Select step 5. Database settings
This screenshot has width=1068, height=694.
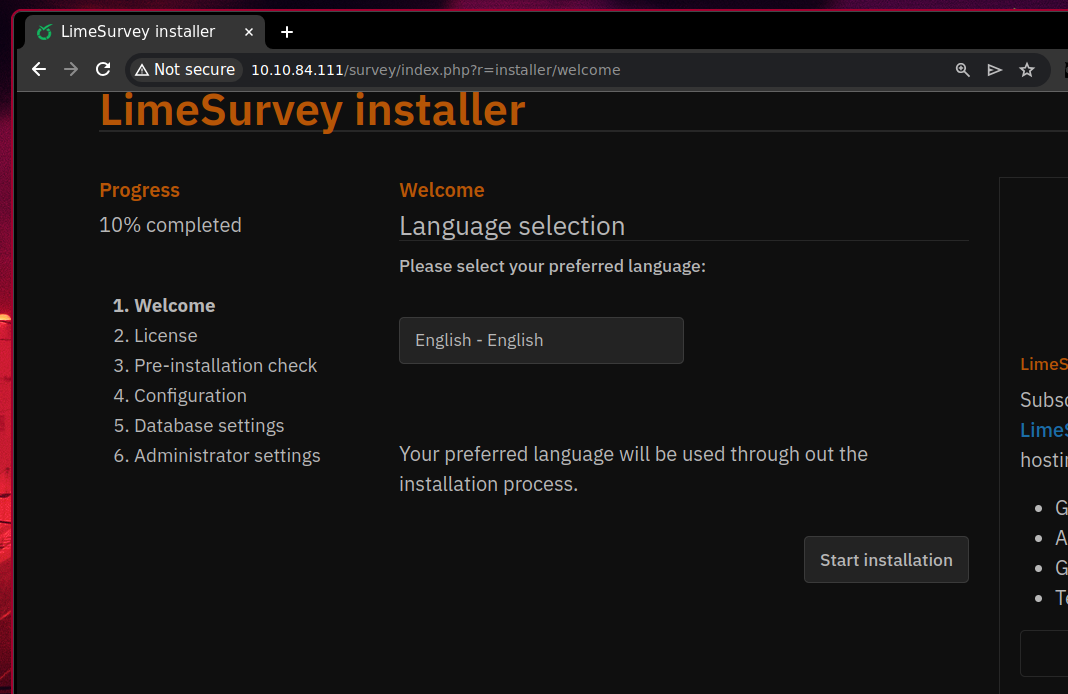click(199, 425)
